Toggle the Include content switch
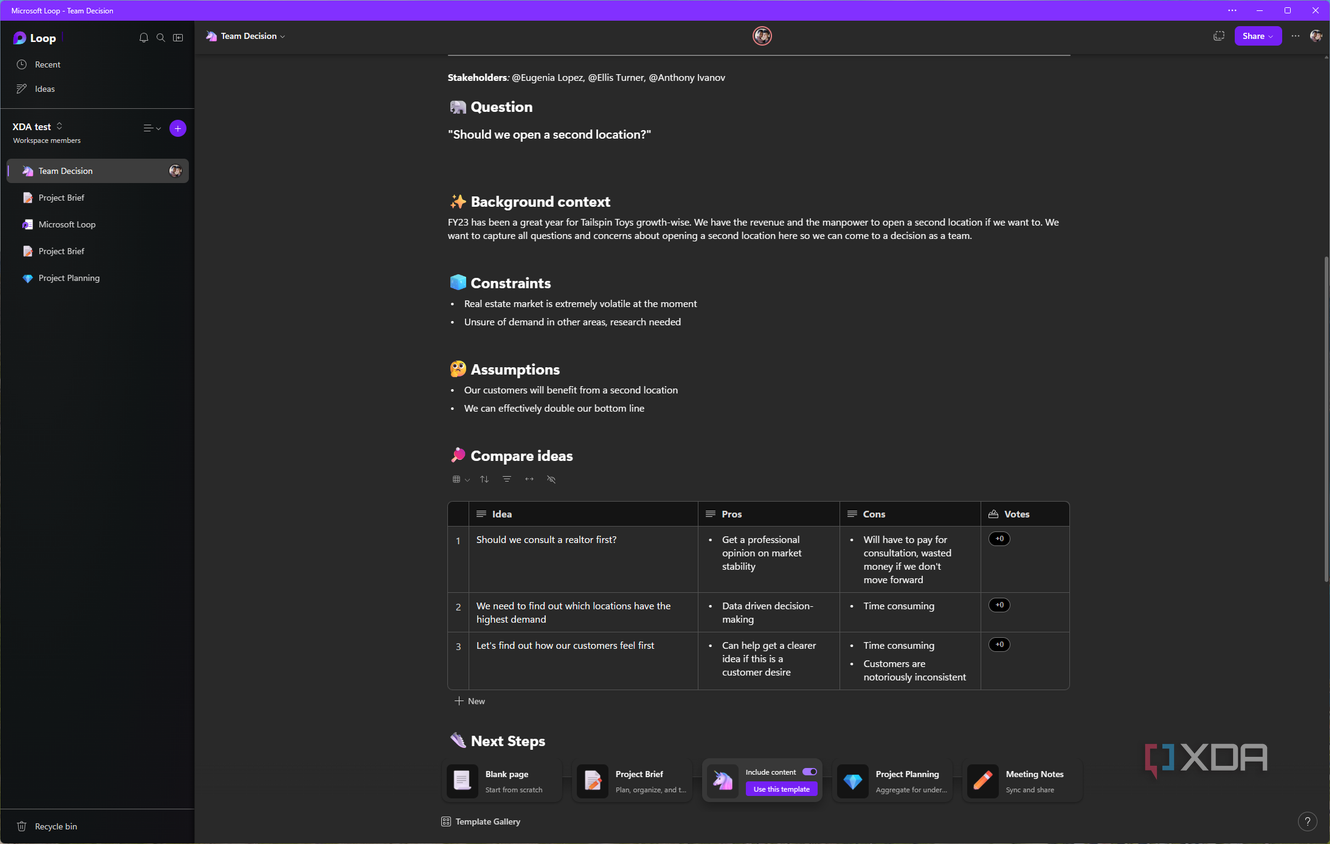Viewport: 1330px width, 844px height. [x=809, y=772]
